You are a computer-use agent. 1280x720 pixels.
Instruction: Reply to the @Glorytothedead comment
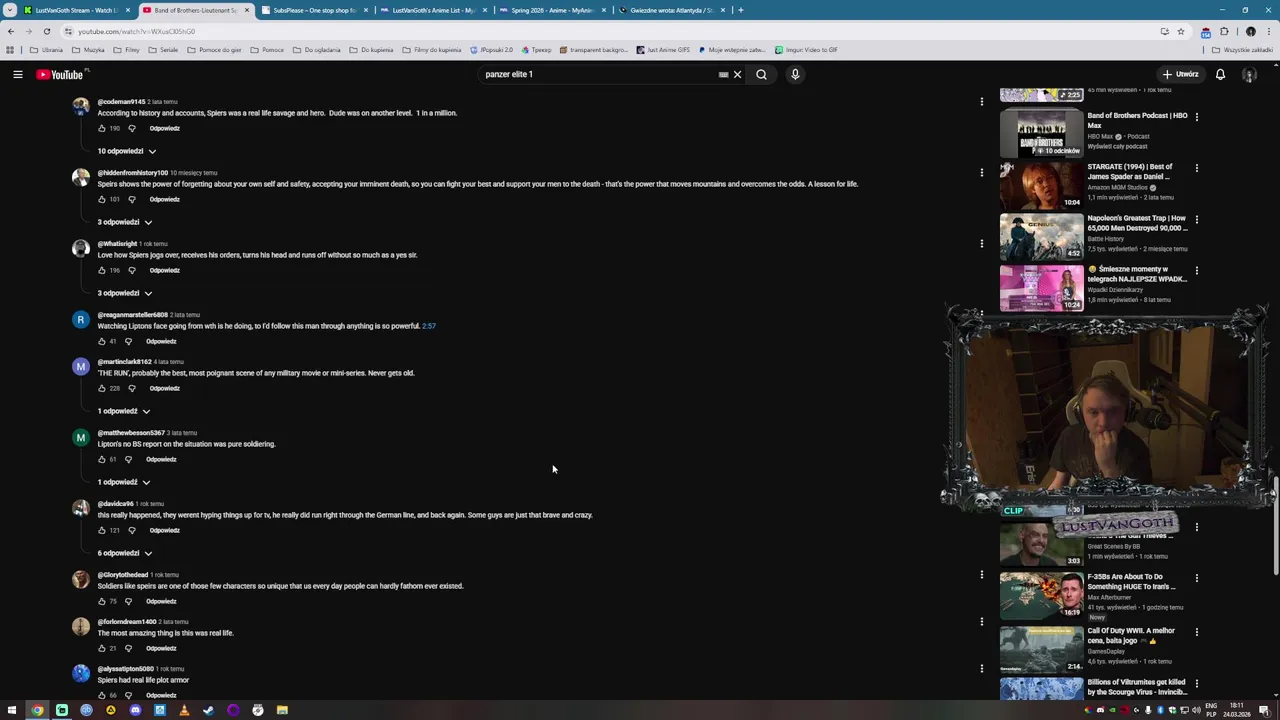point(161,601)
